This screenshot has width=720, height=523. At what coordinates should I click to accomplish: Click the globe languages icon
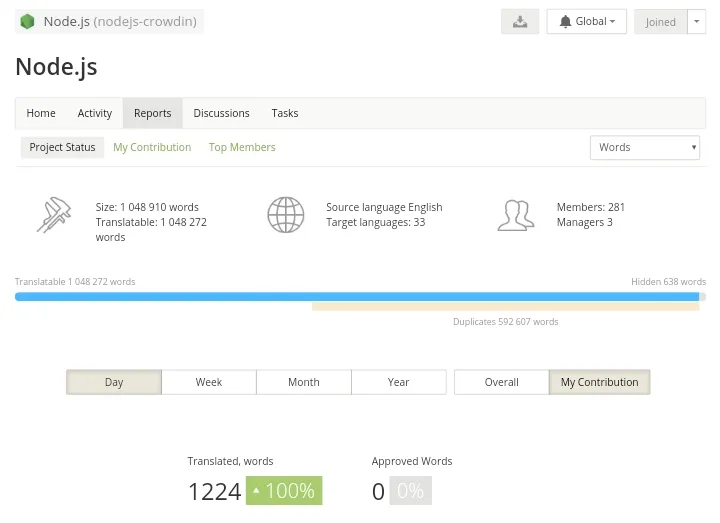point(286,215)
